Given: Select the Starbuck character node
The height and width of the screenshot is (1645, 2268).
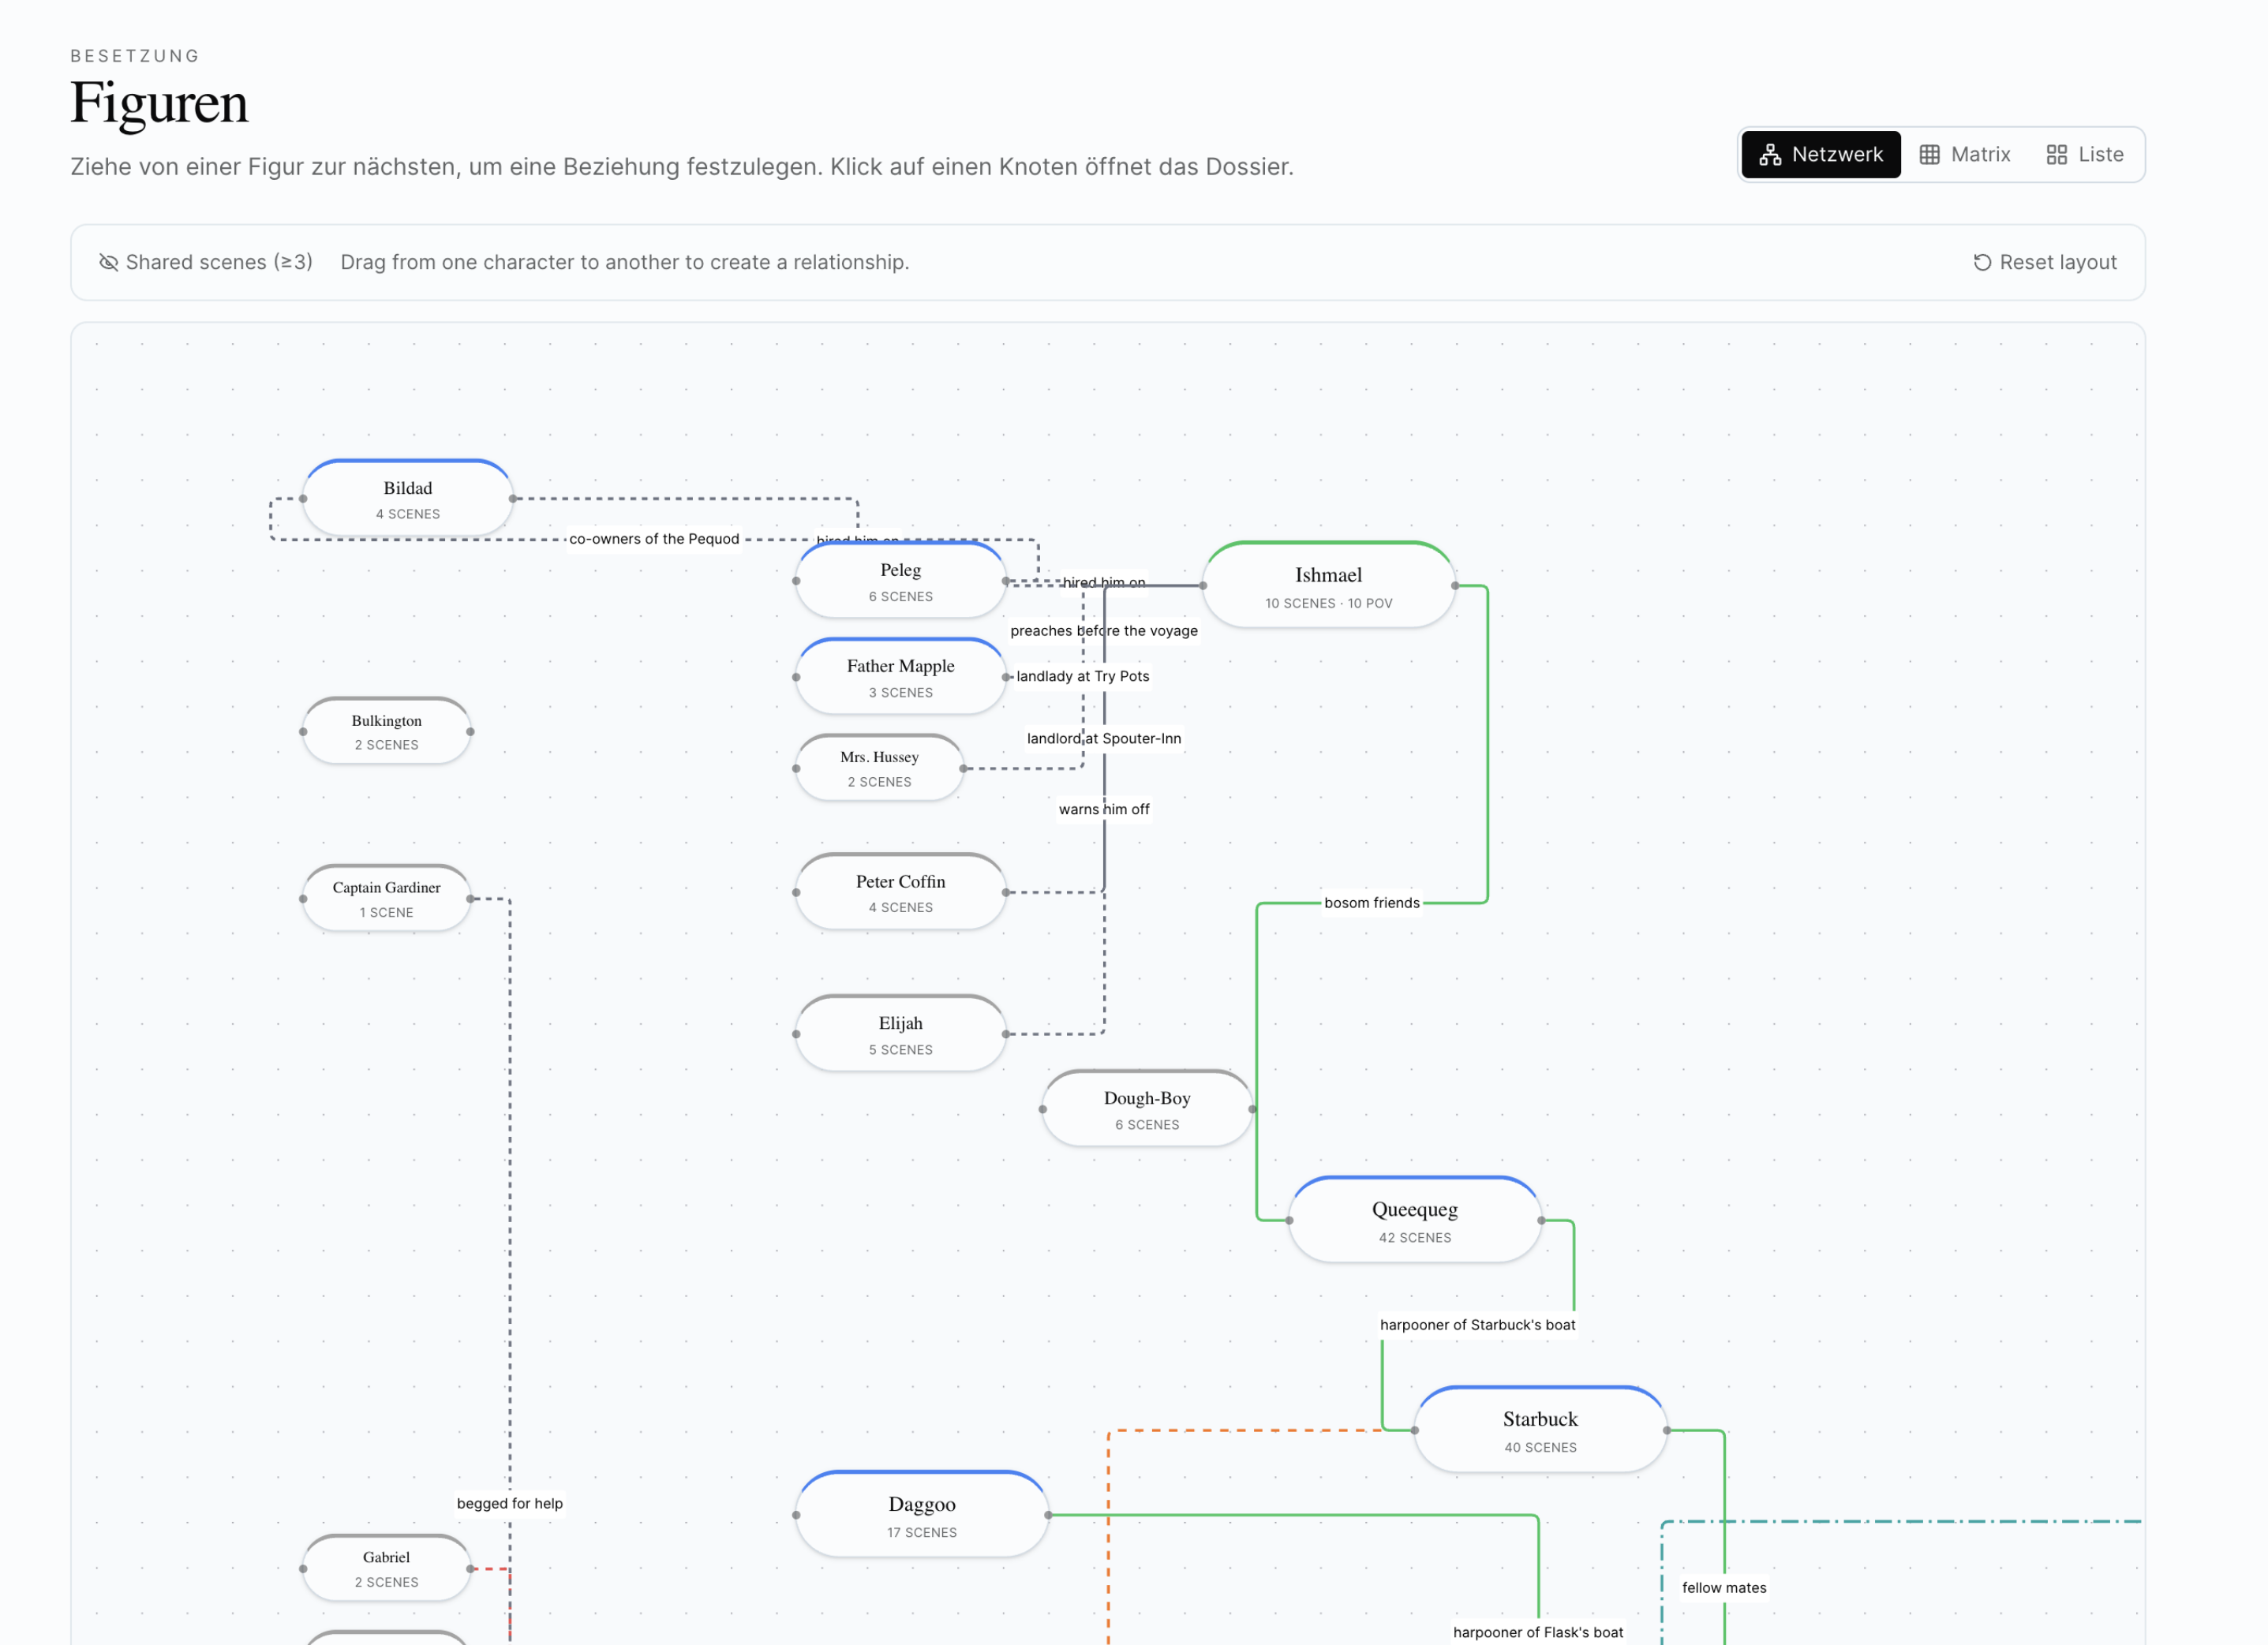Looking at the screenshot, I should (1539, 1430).
